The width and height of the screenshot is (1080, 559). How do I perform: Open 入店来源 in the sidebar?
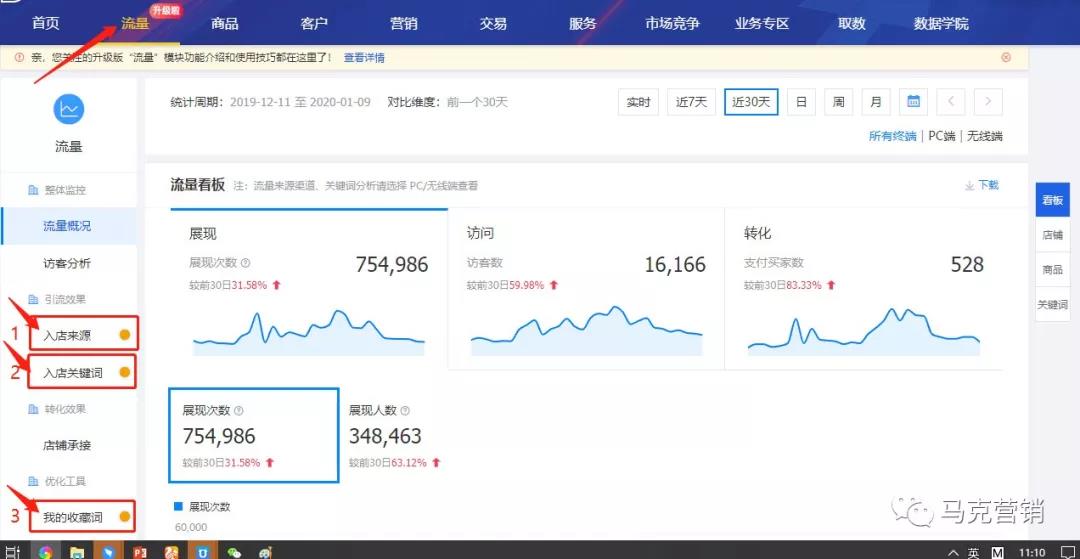[67, 336]
